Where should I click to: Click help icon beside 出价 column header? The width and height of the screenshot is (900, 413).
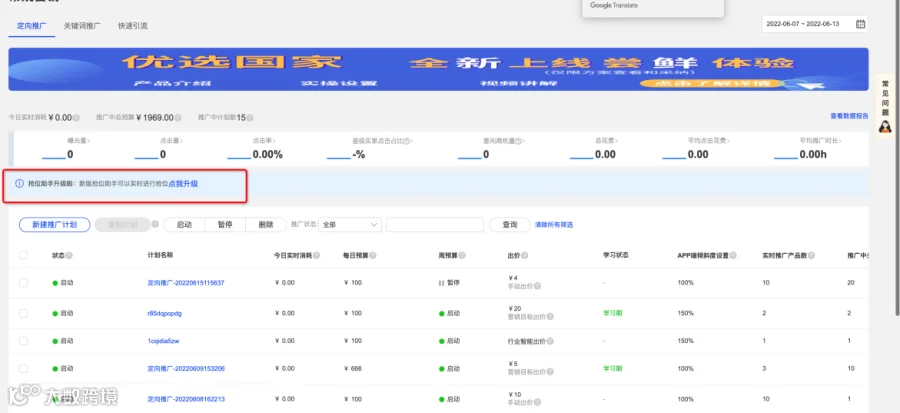coord(524,255)
